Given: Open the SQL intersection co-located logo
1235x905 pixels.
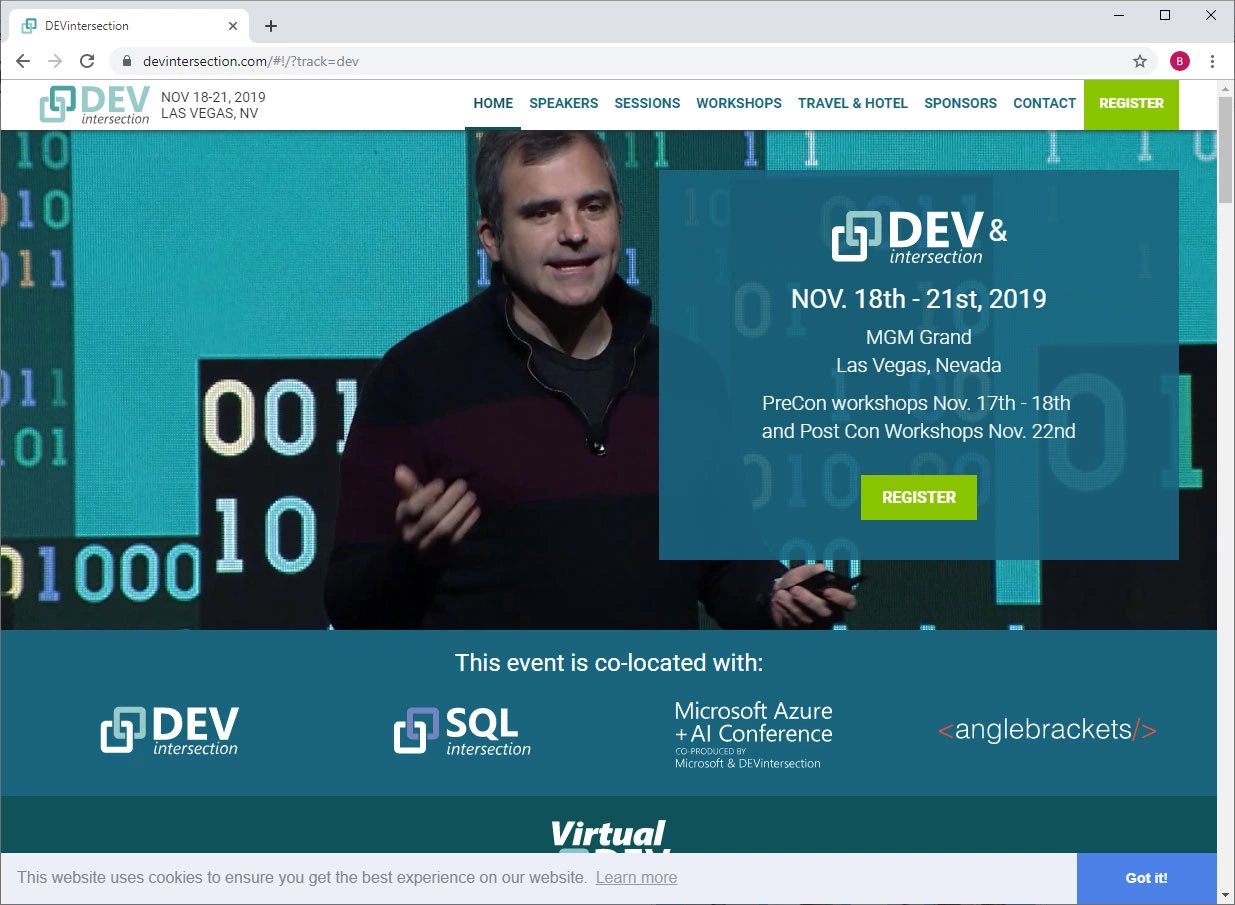Looking at the screenshot, I should point(462,731).
